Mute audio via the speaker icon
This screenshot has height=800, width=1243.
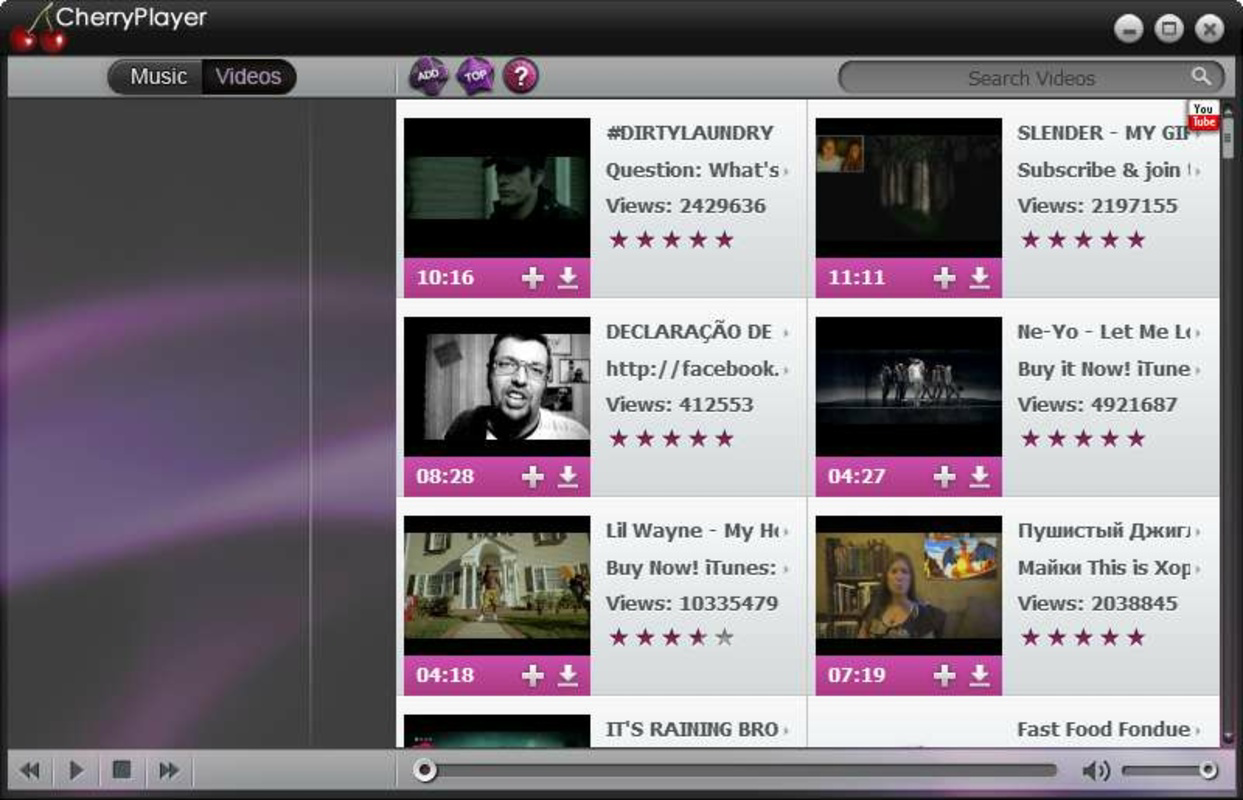[x=1095, y=771]
